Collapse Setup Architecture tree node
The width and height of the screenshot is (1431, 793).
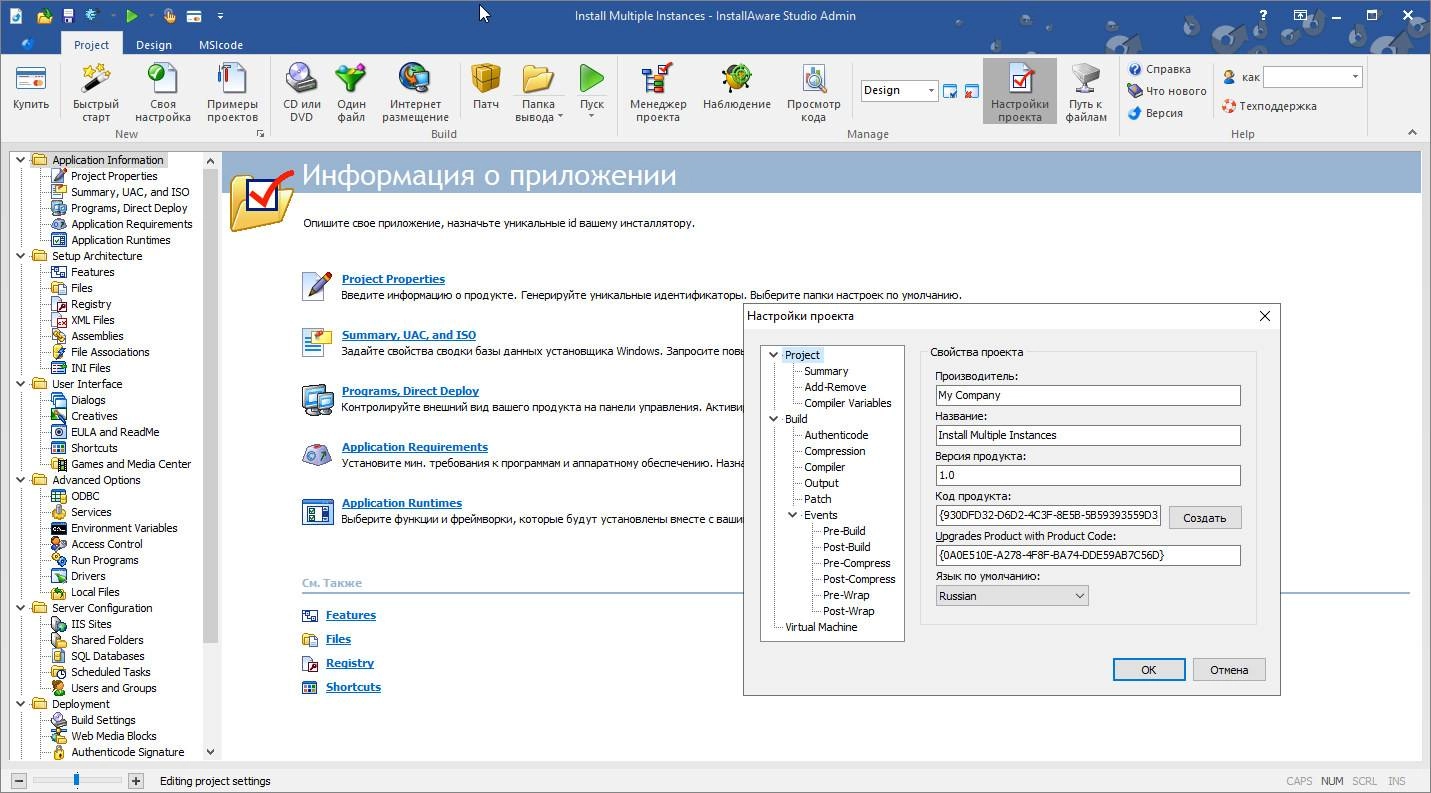(x=20, y=256)
